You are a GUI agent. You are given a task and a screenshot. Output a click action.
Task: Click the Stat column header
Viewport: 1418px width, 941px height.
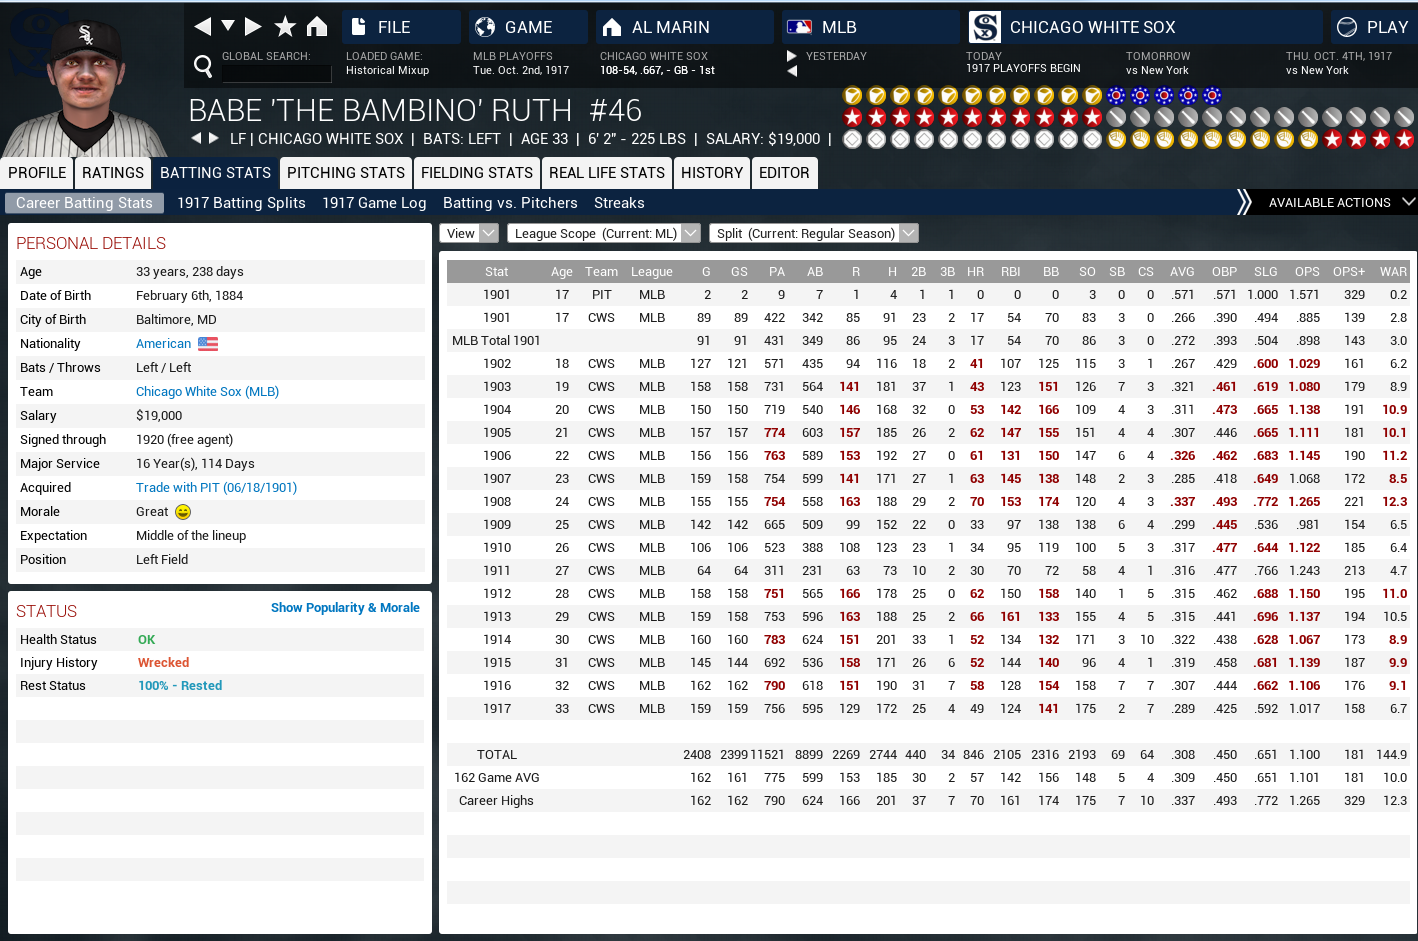[x=497, y=272]
